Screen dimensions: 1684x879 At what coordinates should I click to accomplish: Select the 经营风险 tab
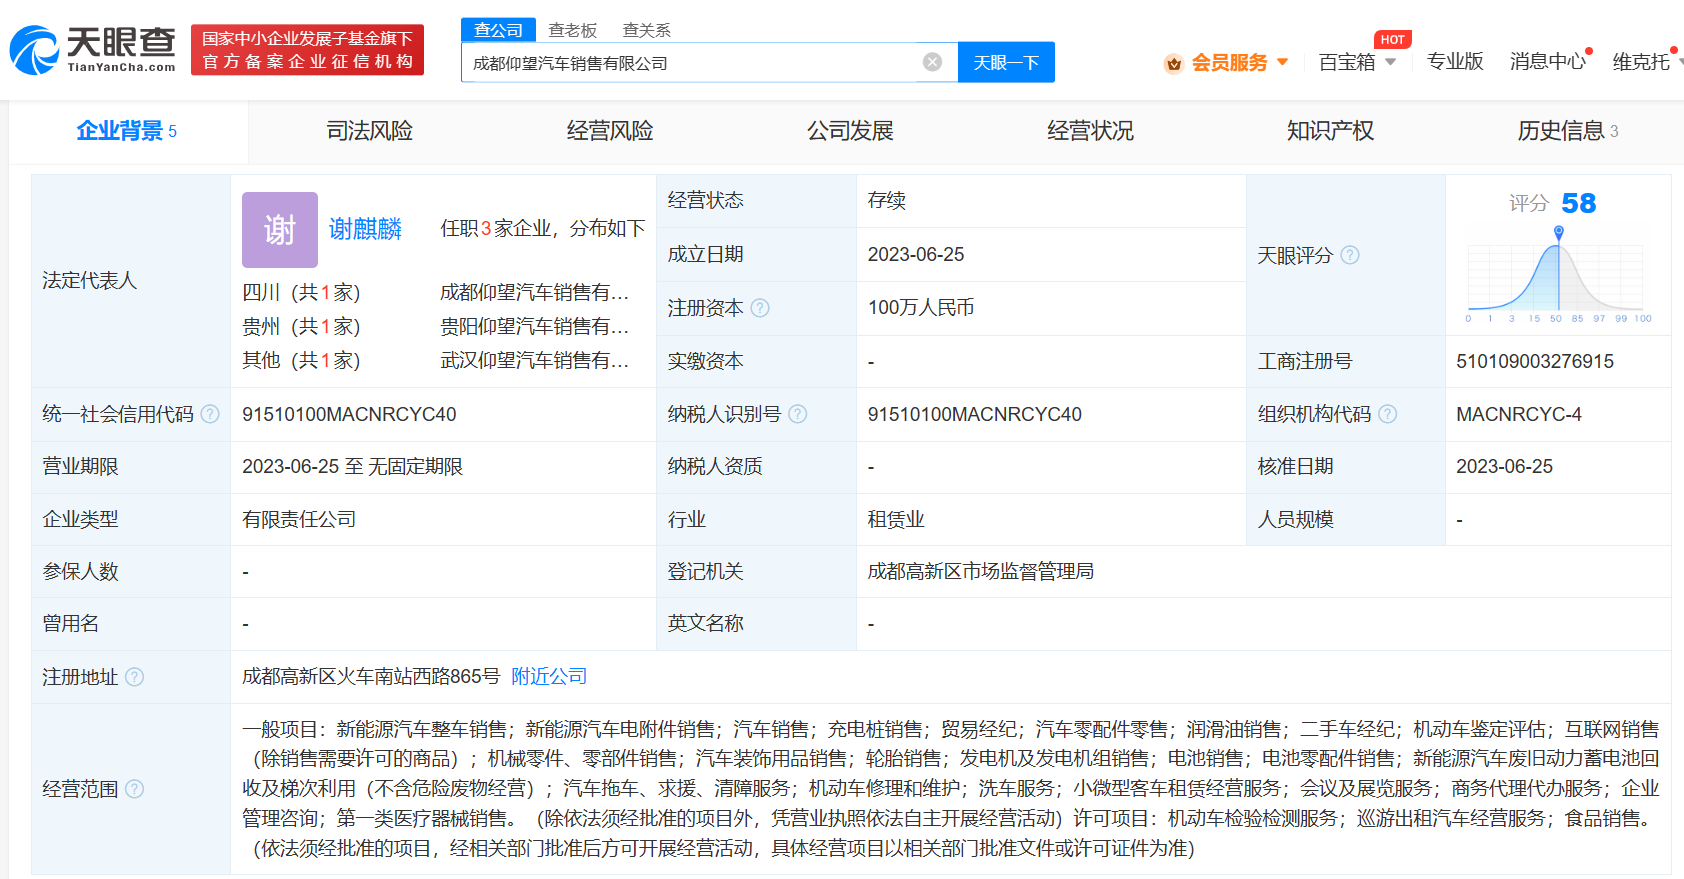pyautogui.click(x=610, y=131)
